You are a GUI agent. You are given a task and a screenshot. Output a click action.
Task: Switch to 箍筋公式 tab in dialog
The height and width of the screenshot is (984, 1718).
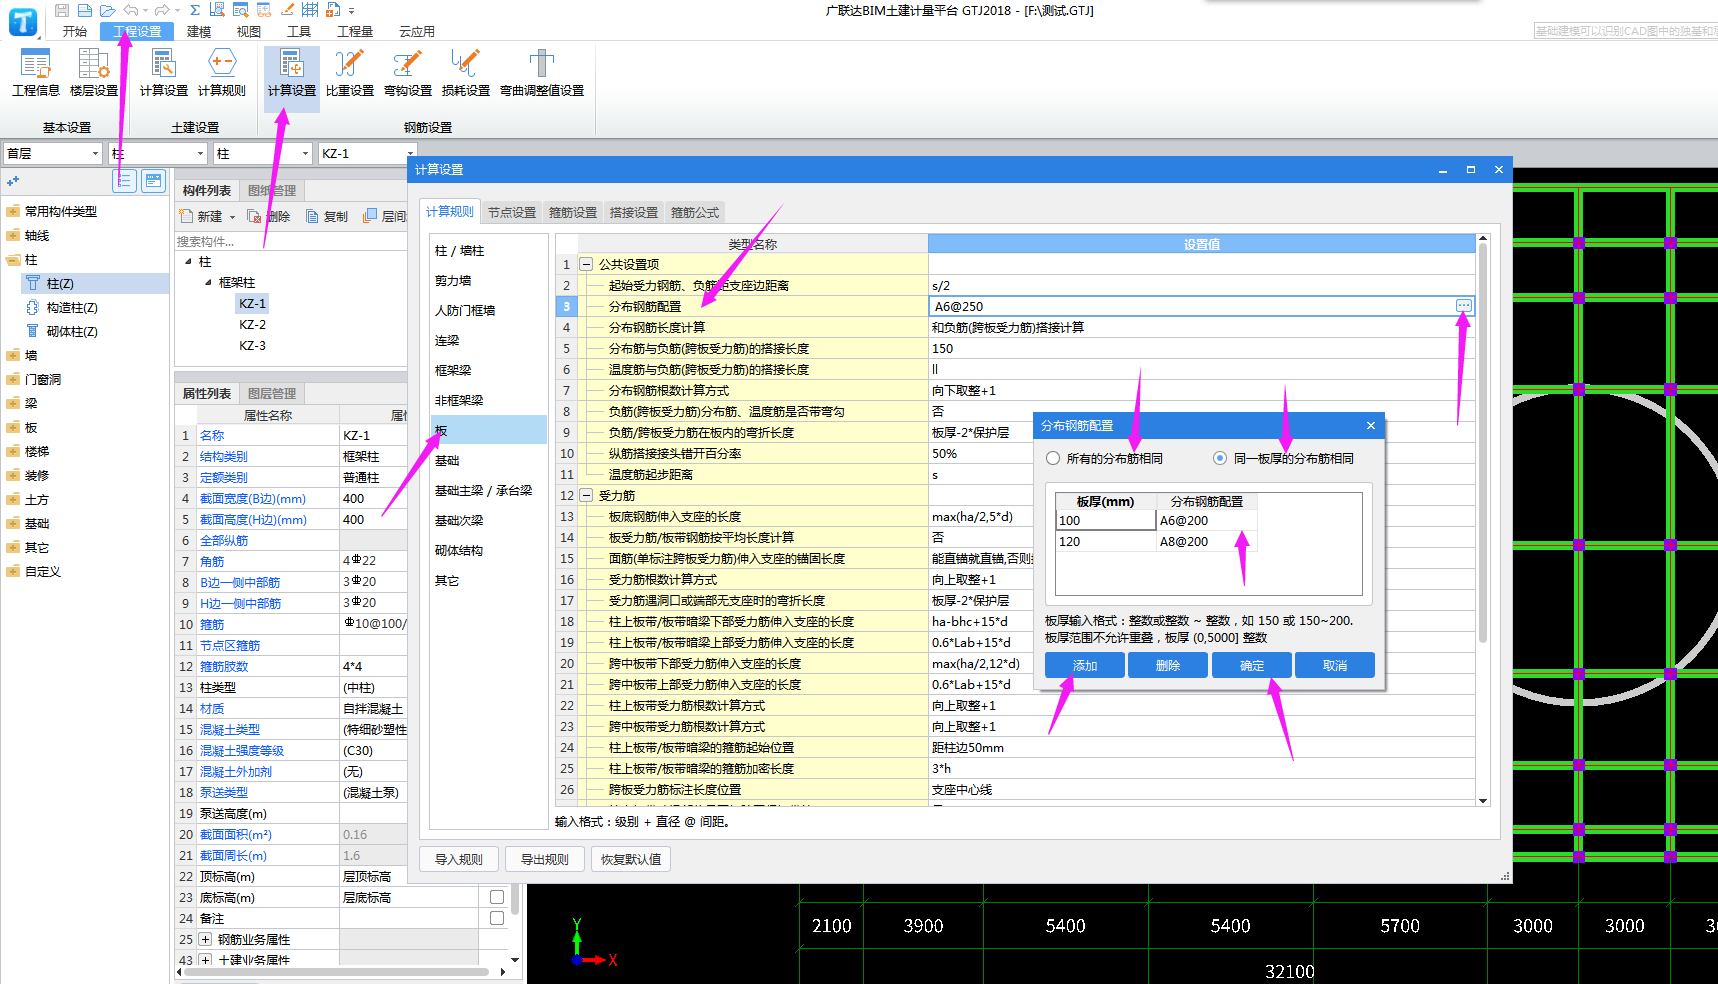point(695,212)
